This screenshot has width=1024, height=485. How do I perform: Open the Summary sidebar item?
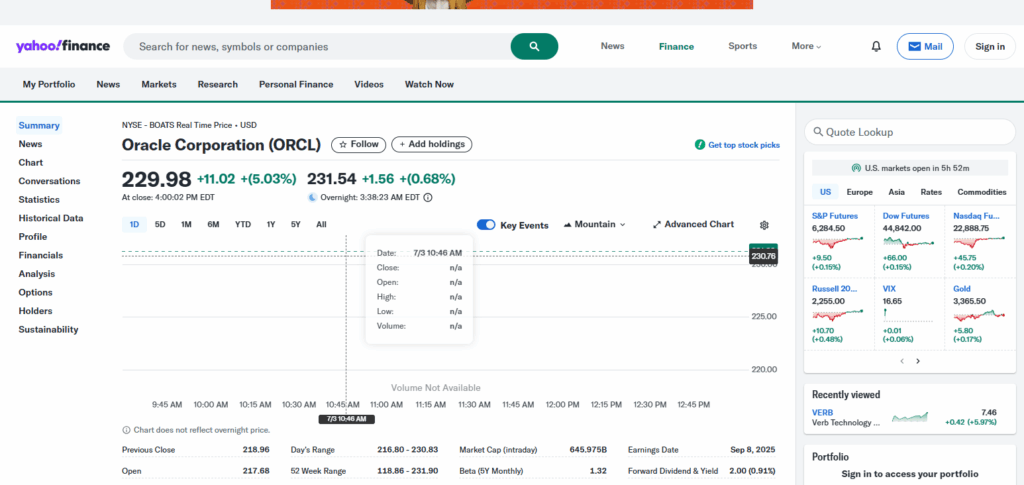click(x=39, y=125)
